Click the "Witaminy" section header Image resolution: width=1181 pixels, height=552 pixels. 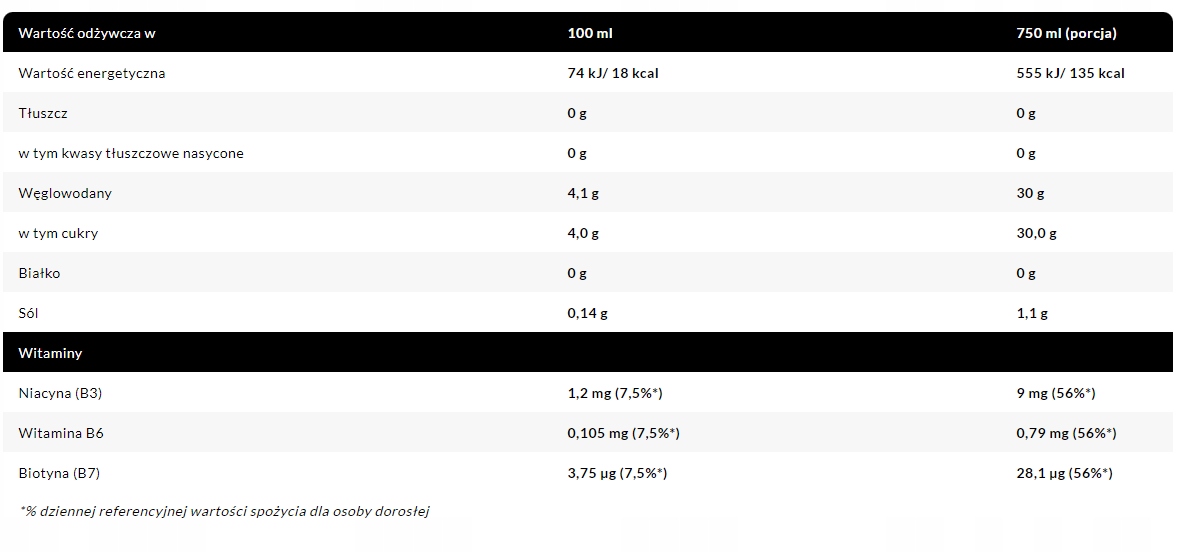coord(50,353)
